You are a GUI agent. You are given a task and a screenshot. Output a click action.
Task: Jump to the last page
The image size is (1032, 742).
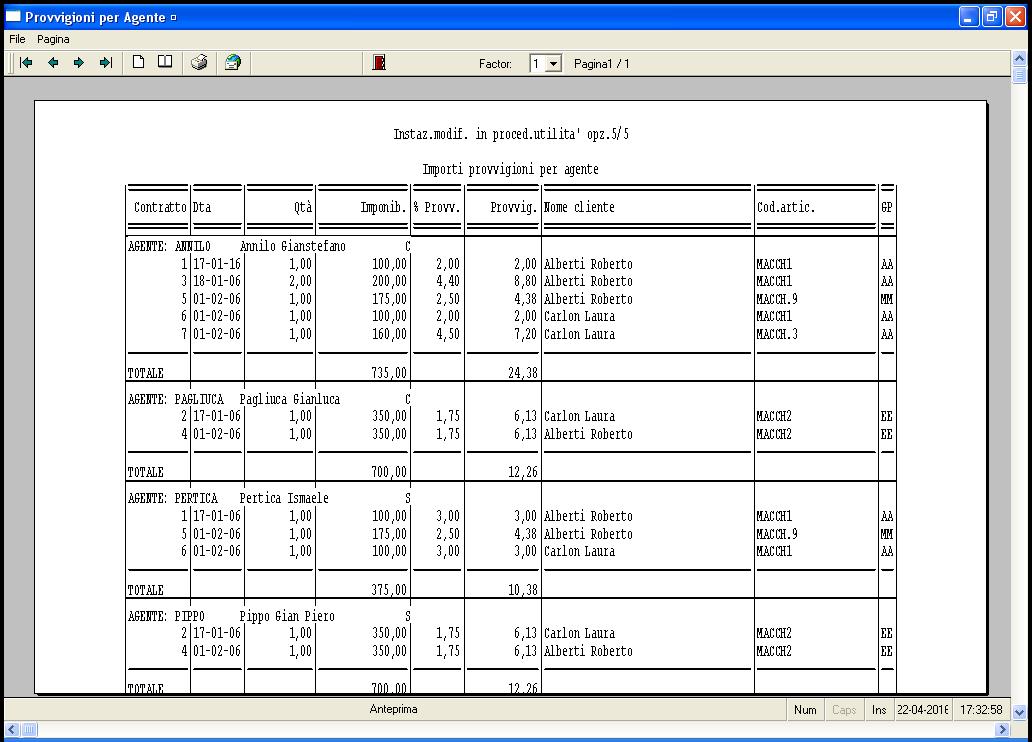(x=105, y=63)
